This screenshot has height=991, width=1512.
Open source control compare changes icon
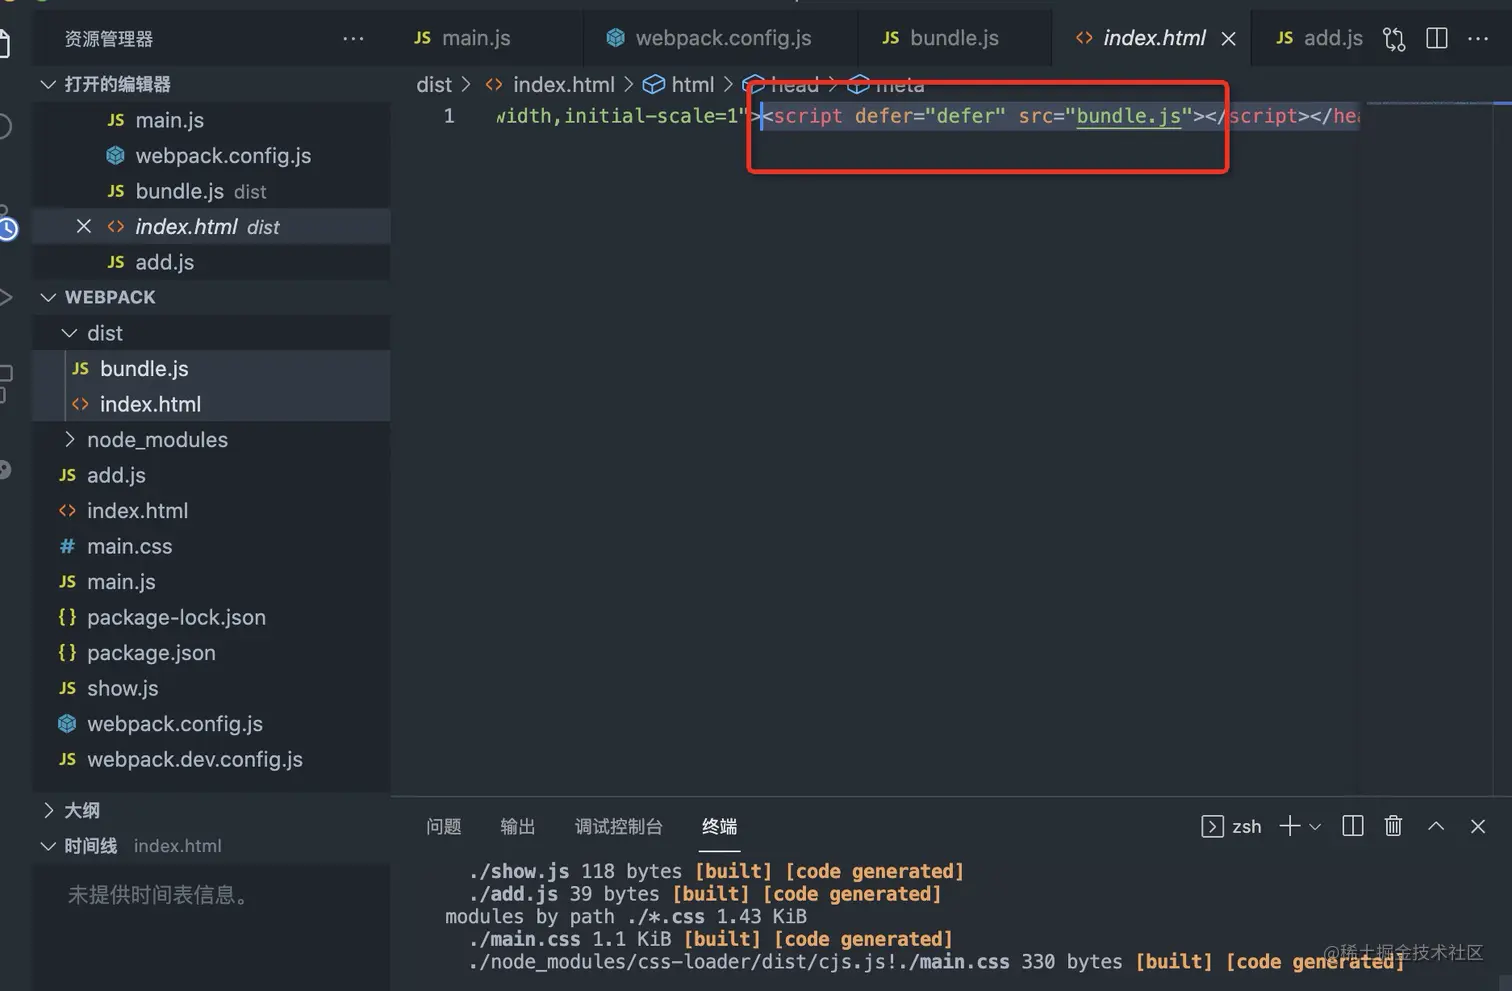[1393, 39]
